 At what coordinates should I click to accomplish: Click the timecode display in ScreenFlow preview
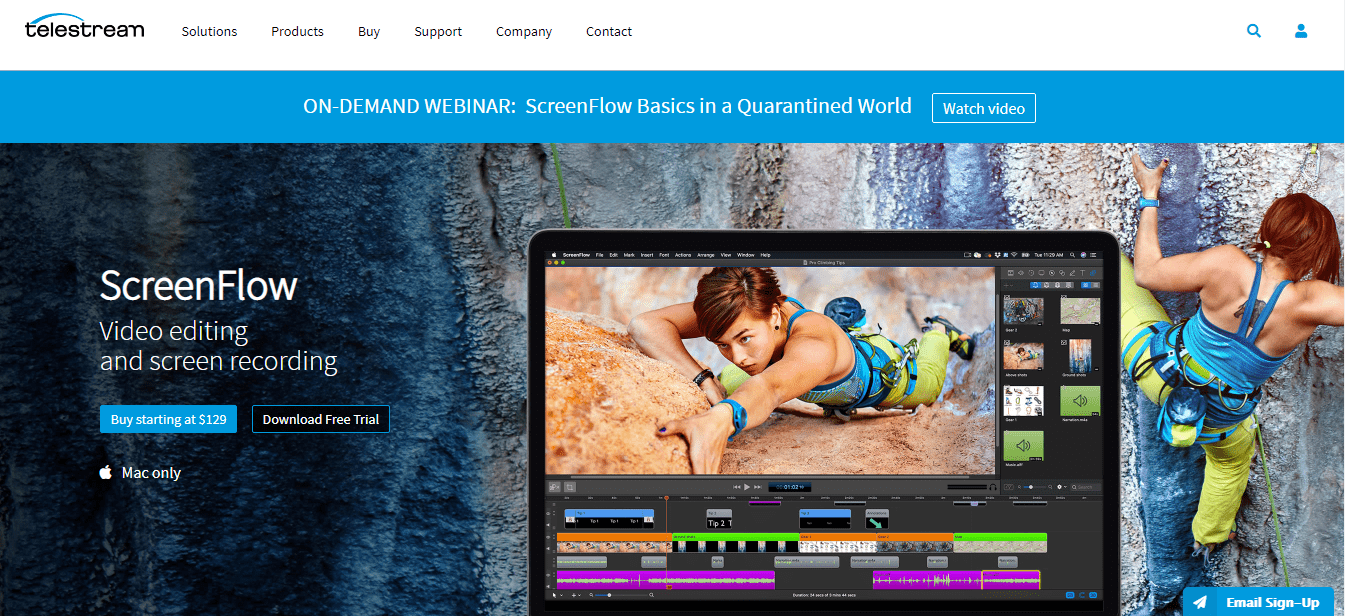791,487
